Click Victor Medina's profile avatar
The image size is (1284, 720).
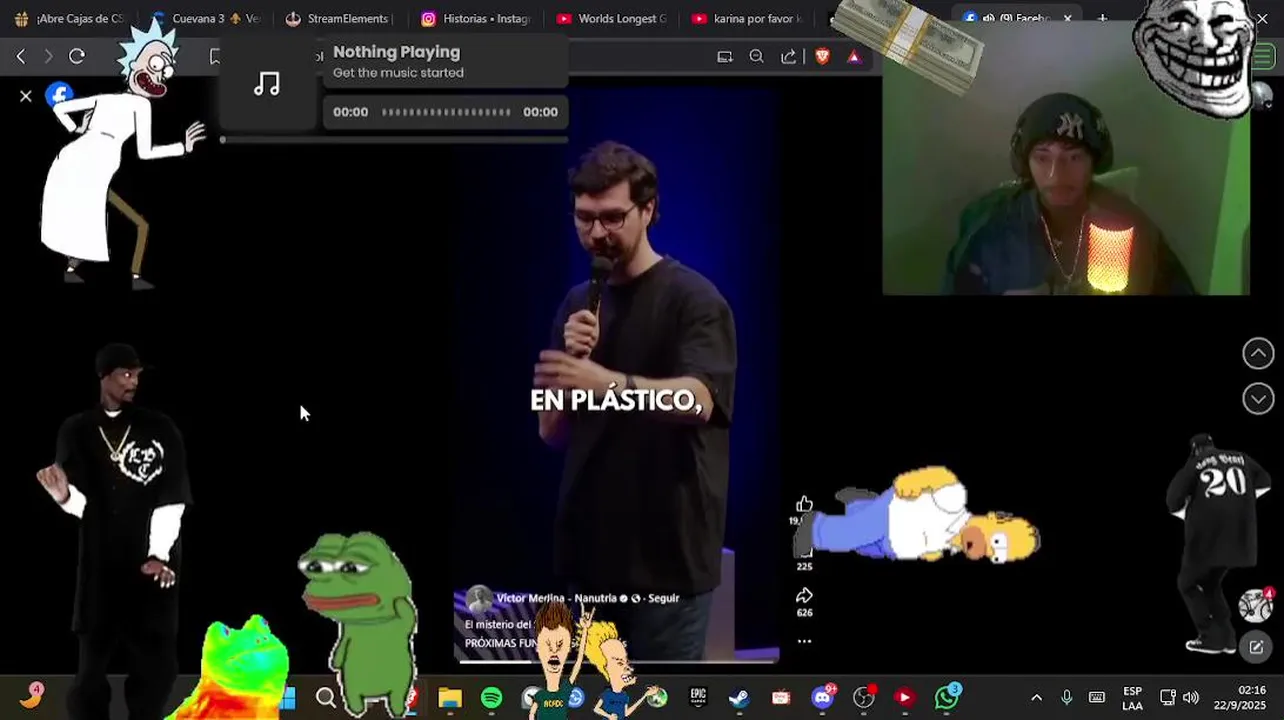[479, 599]
